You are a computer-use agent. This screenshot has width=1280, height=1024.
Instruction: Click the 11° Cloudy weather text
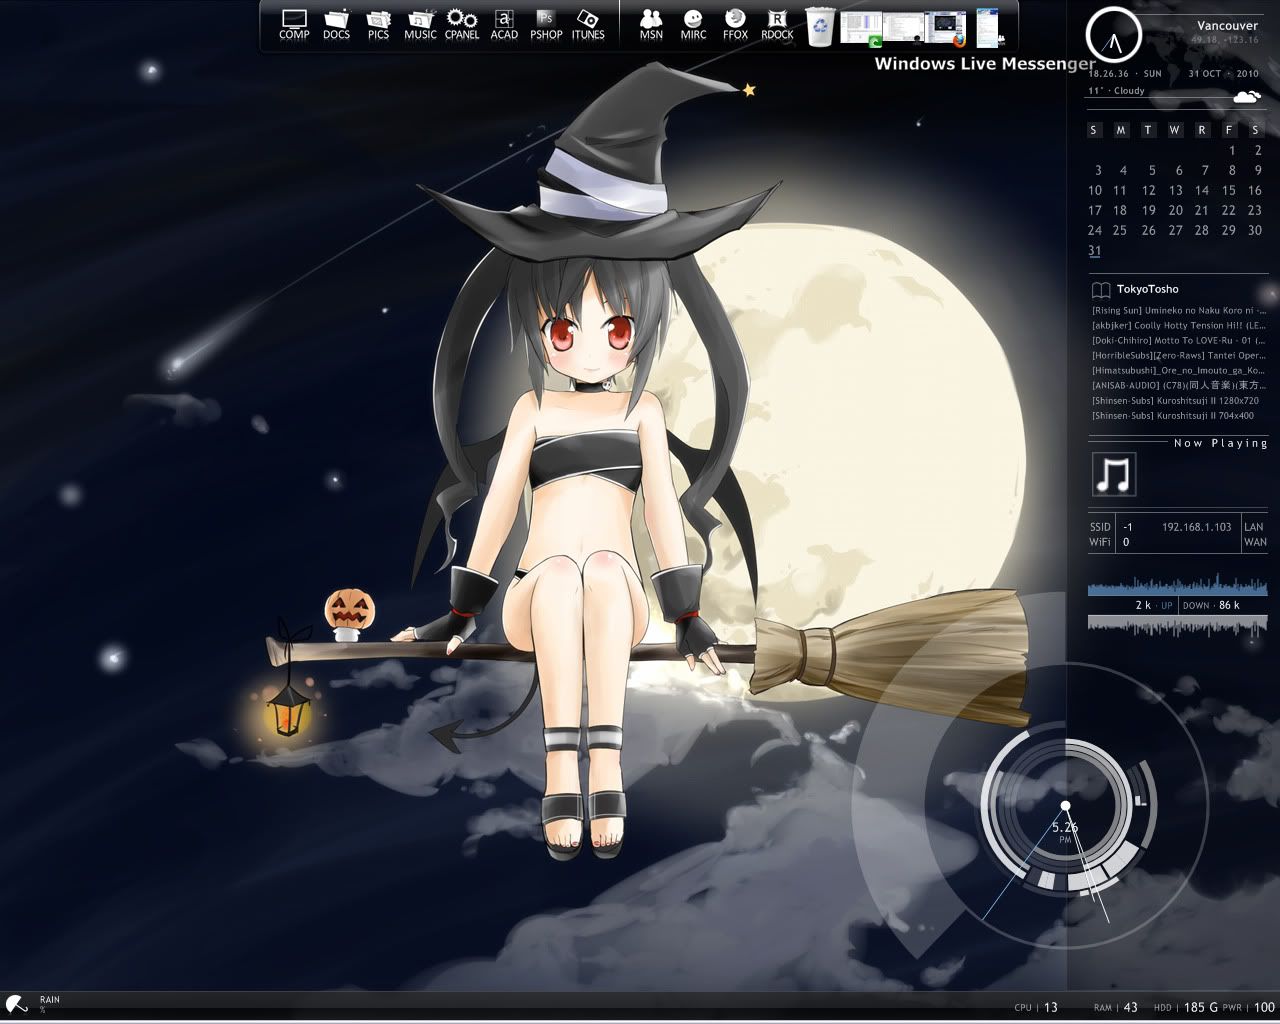pyautogui.click(x=1116, y=91)
